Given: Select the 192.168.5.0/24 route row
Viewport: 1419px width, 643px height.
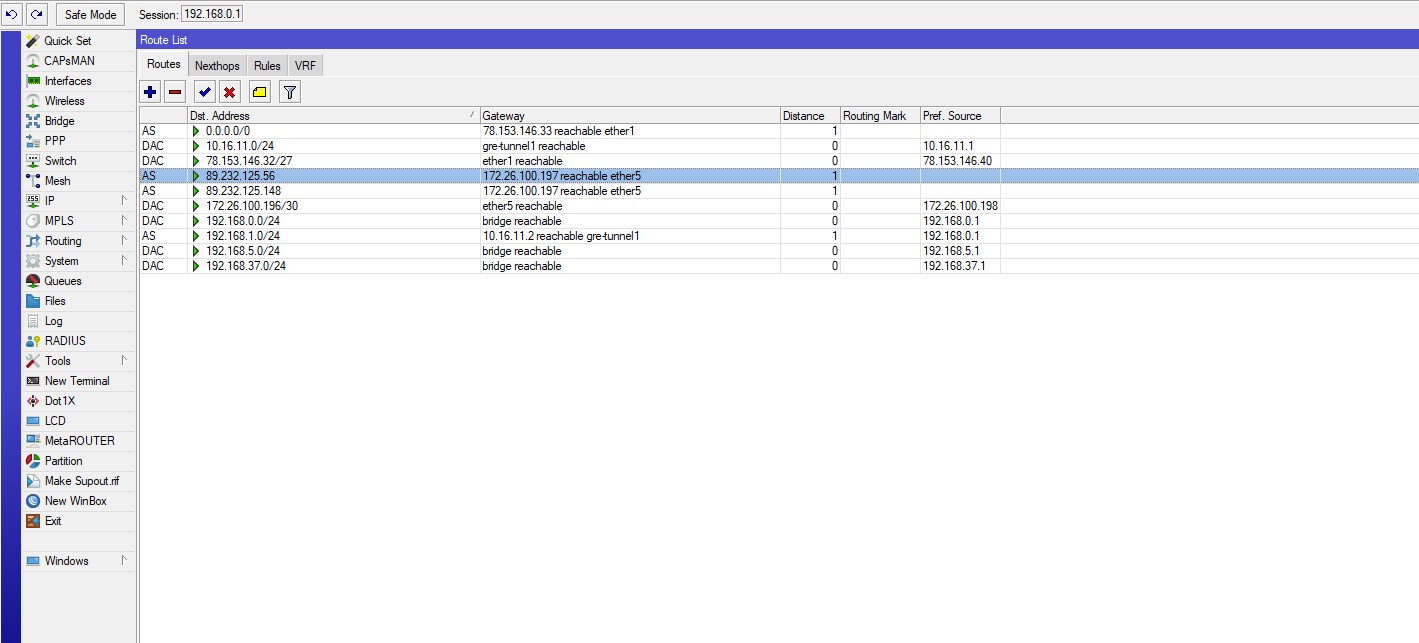Looking at the screenshot, I should click(778, 251).
